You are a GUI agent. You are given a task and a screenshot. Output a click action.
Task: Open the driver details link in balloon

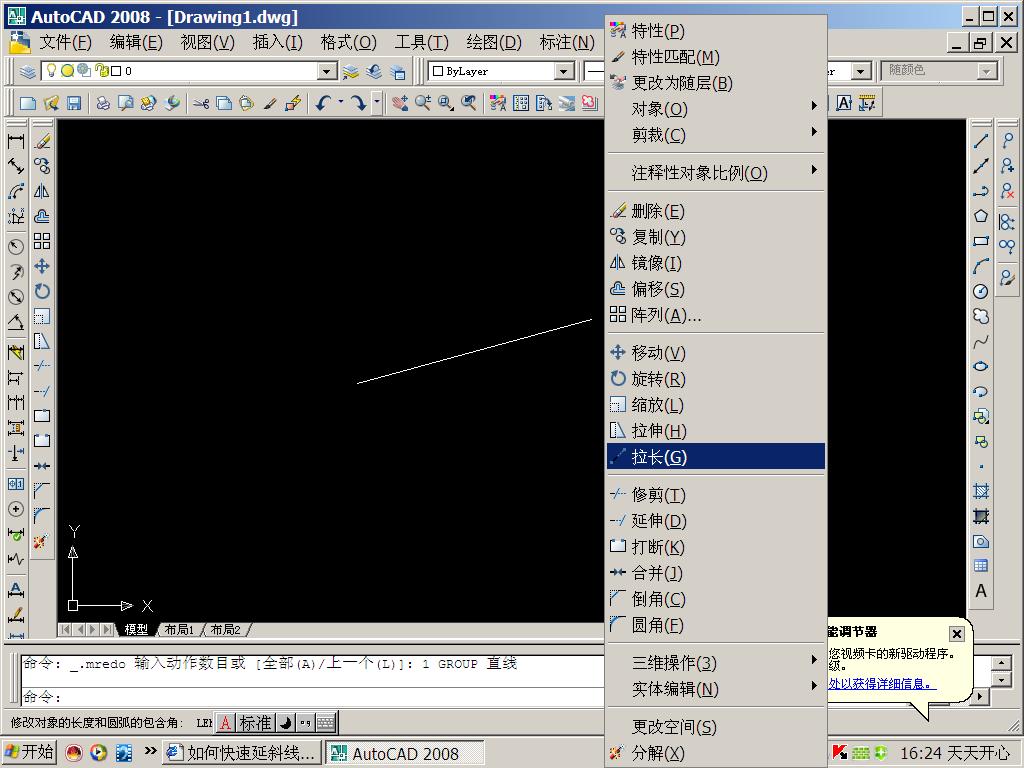882,683
